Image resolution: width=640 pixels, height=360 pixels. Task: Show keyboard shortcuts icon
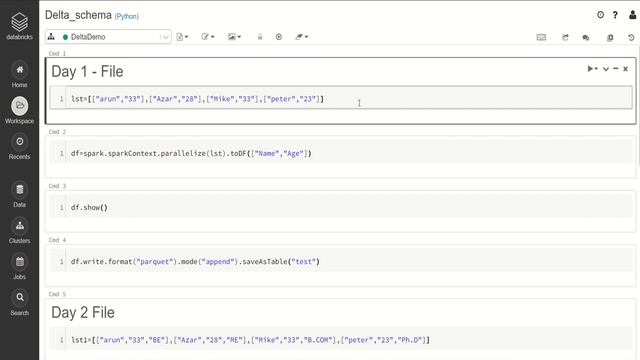541,37
